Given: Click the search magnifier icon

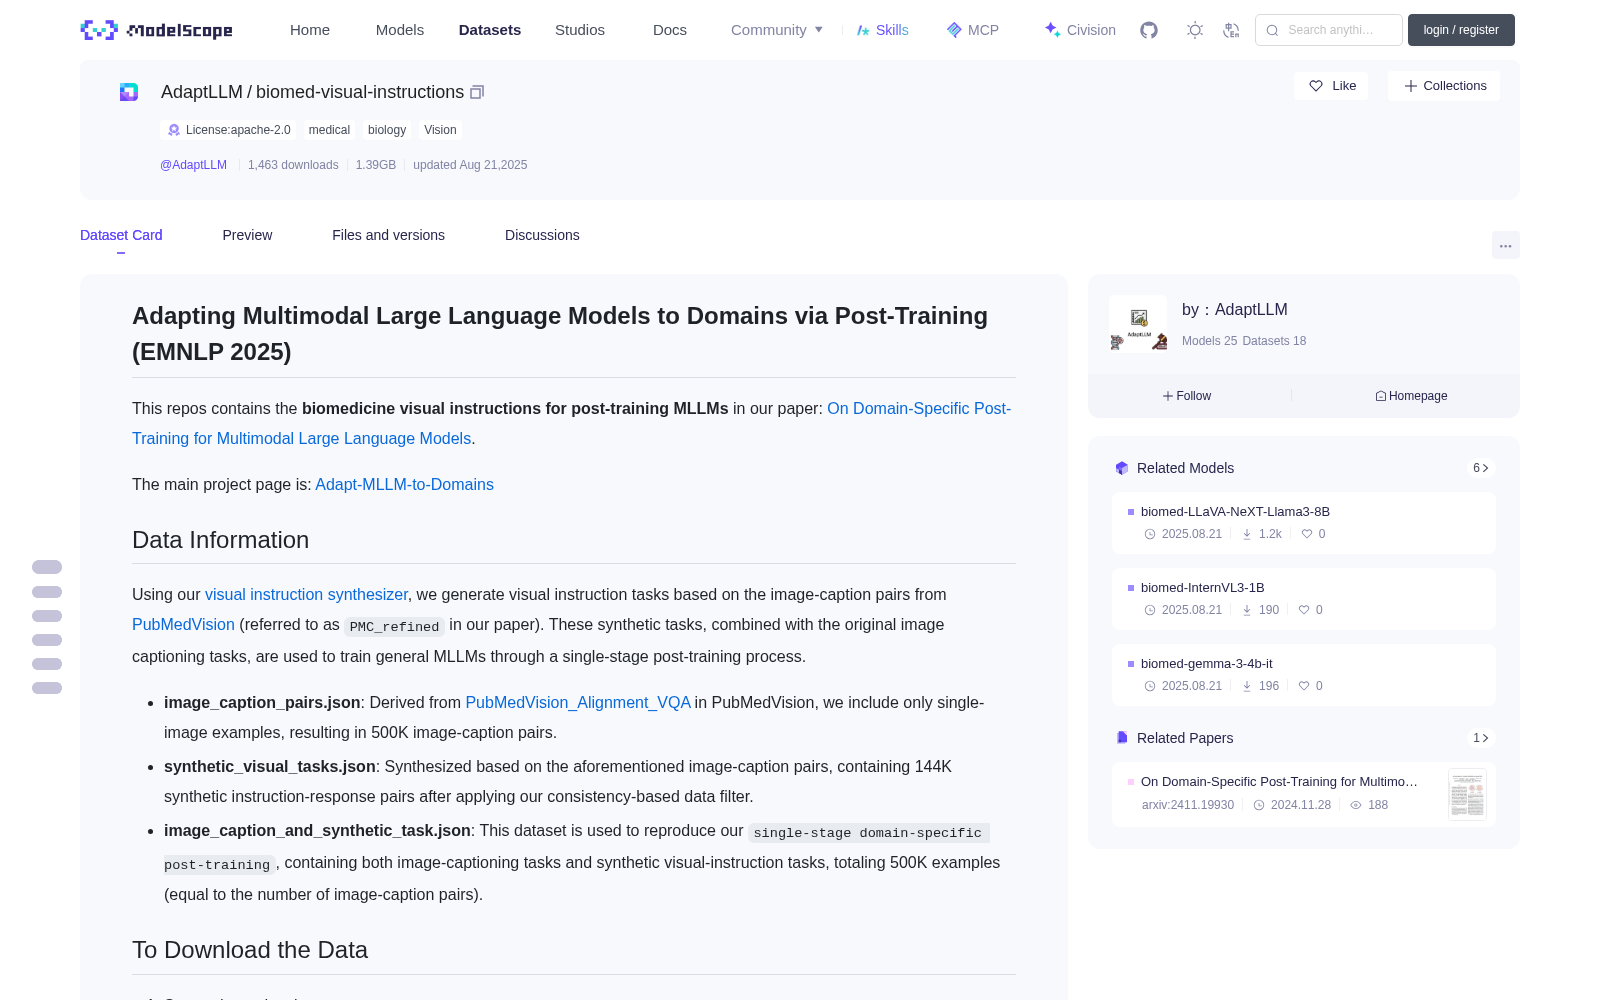Looking at the screenshot, I should tap(1272, 30).
